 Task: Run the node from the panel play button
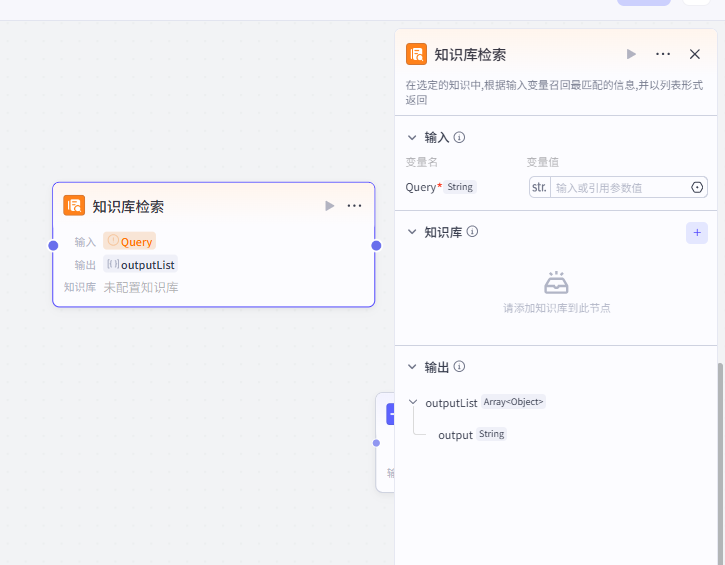[631, 54]
